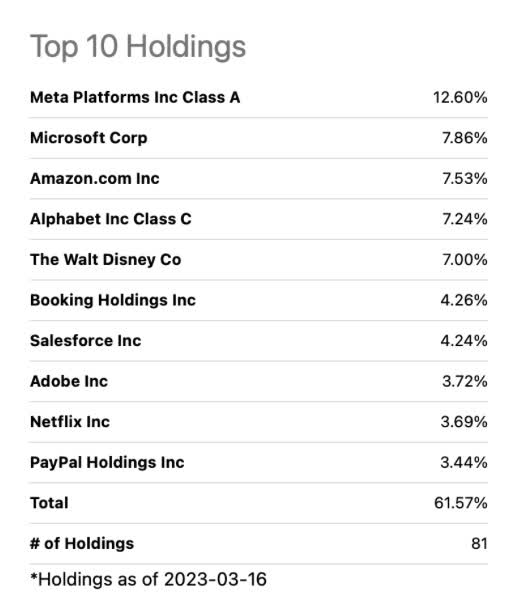Click the Top 10 Holdings heading
This screenshot has width=514, height=614.
[x=138, y=47]
